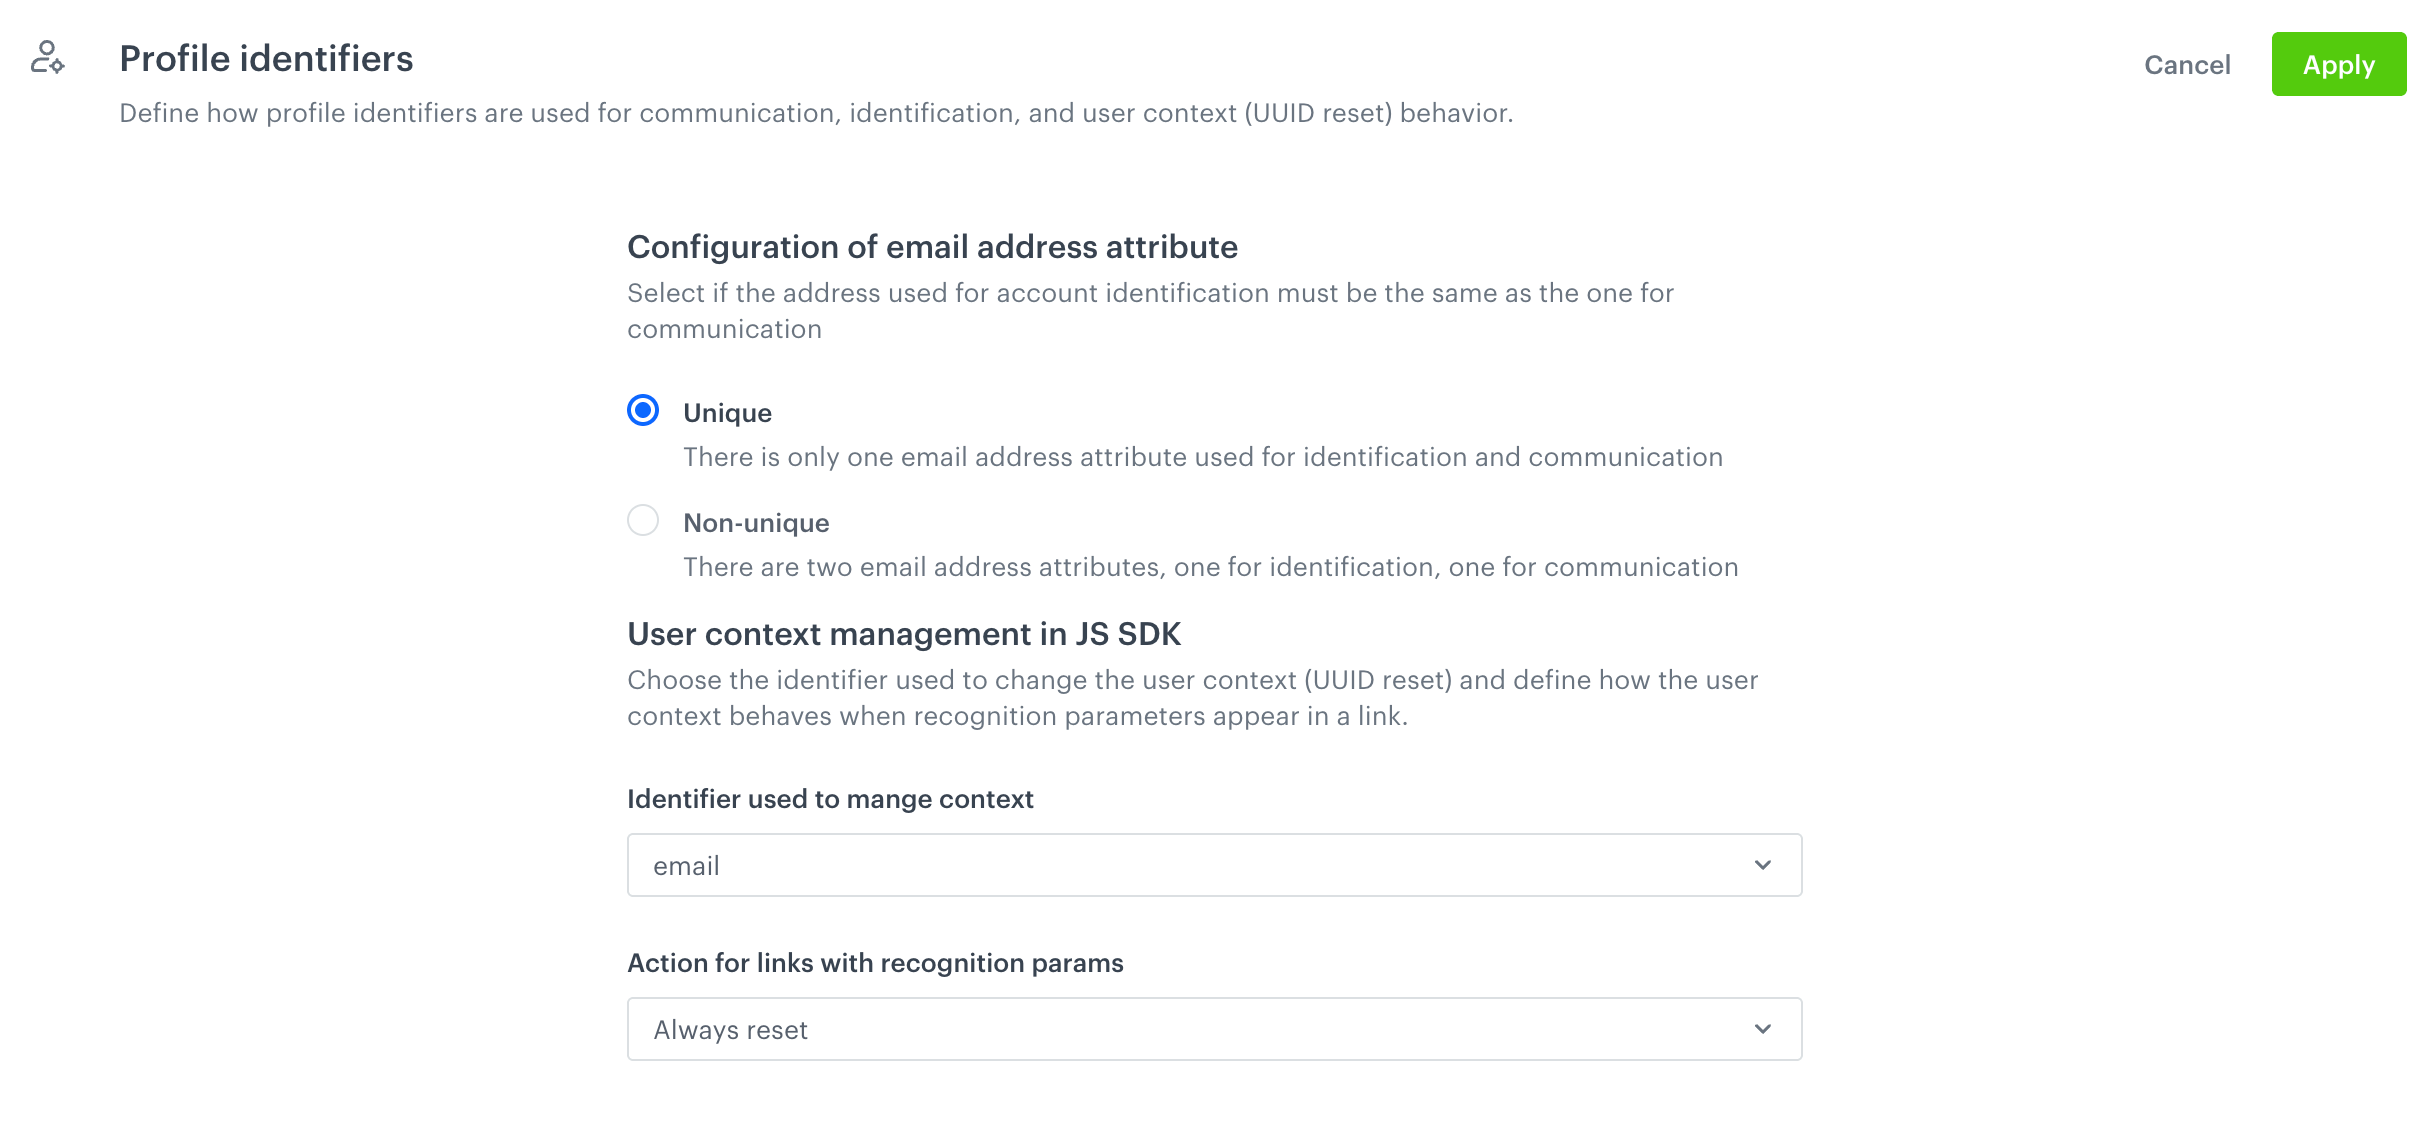The image size is (2432, 1128).
Task: Click the profile identifier icon beside the heading
Action: click(46, 60)
